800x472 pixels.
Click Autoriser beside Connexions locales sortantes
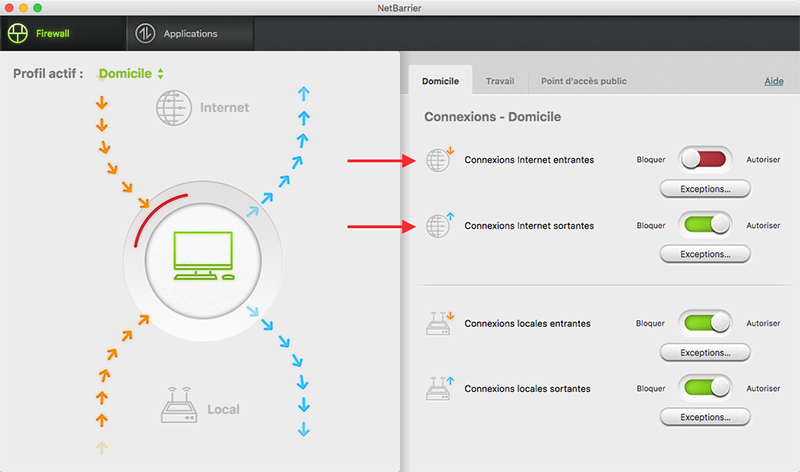(763, 389)
